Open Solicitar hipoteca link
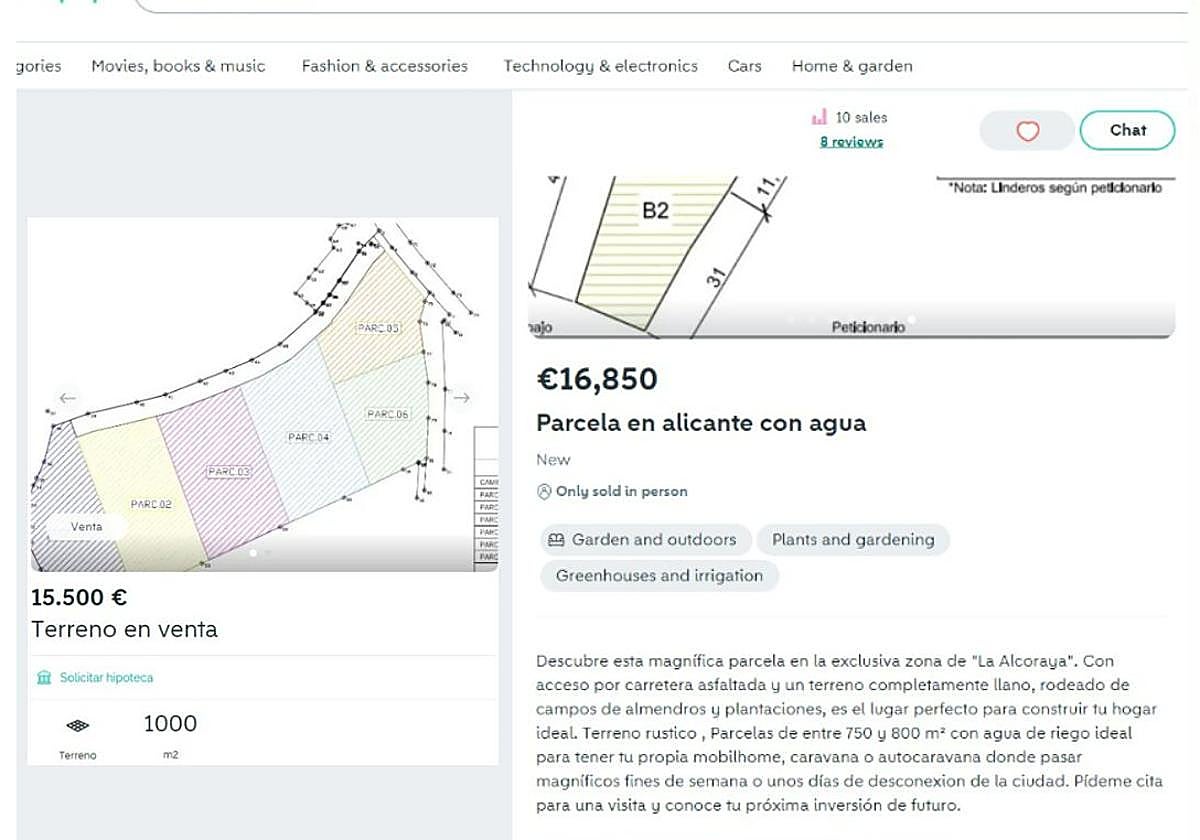Image resolution: width=1200 pixels, height=840 pixels. tap(106, 678)
